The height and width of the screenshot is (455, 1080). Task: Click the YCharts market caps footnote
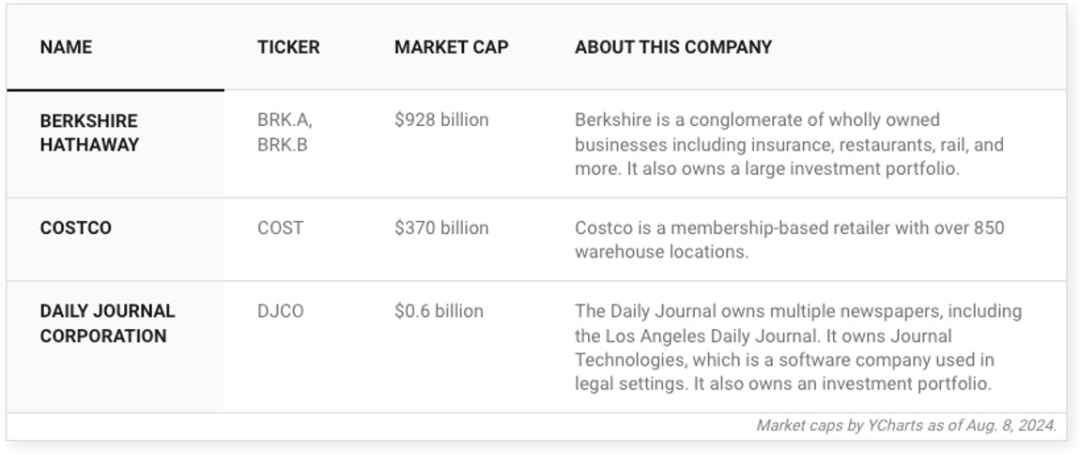pos(906,425)
